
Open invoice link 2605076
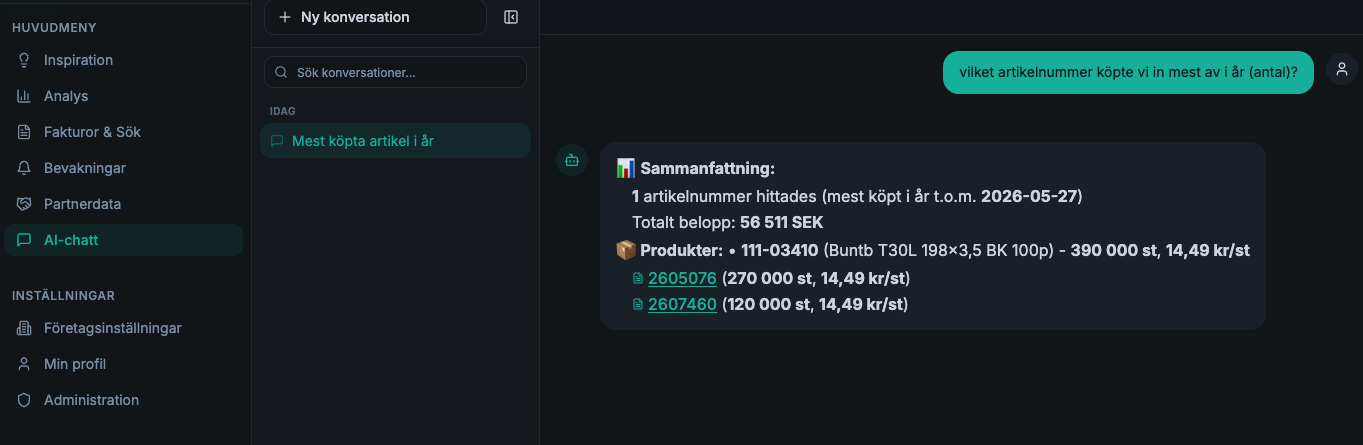pyautogui.click(x=682, y=278)
